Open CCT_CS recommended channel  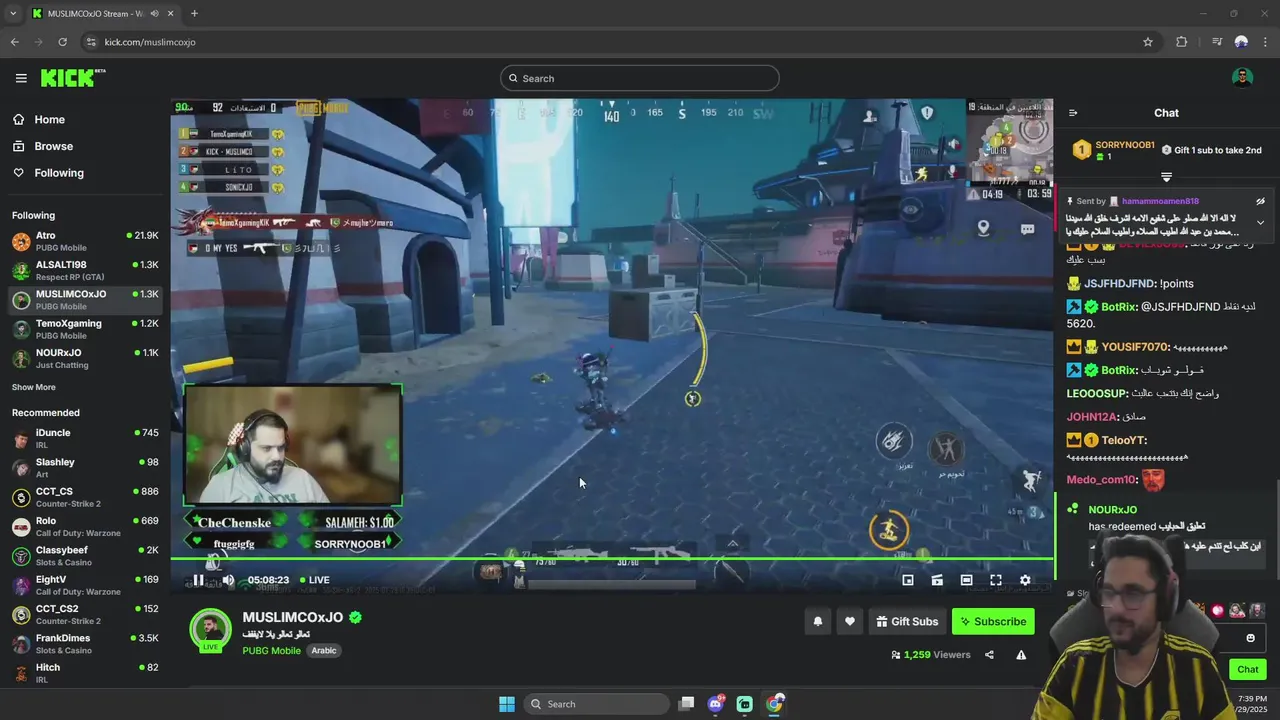pyautogui.click(x=85, y=497)
